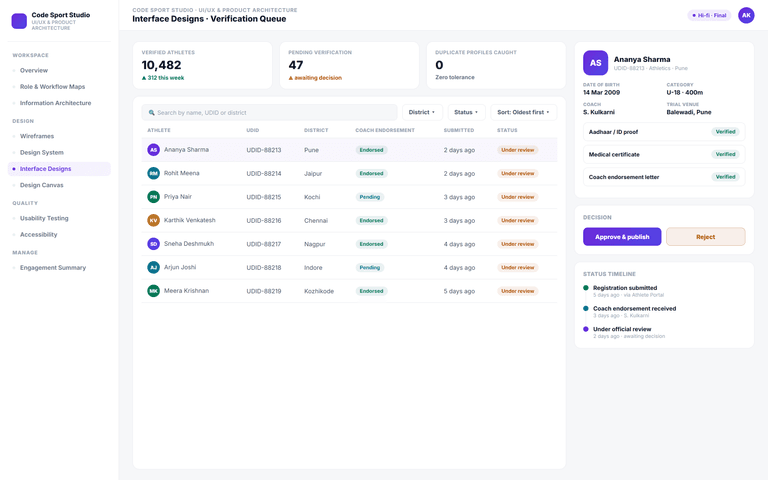Open the AK user avatar
The width and height of the screenshot is (768, 480).
746,15
